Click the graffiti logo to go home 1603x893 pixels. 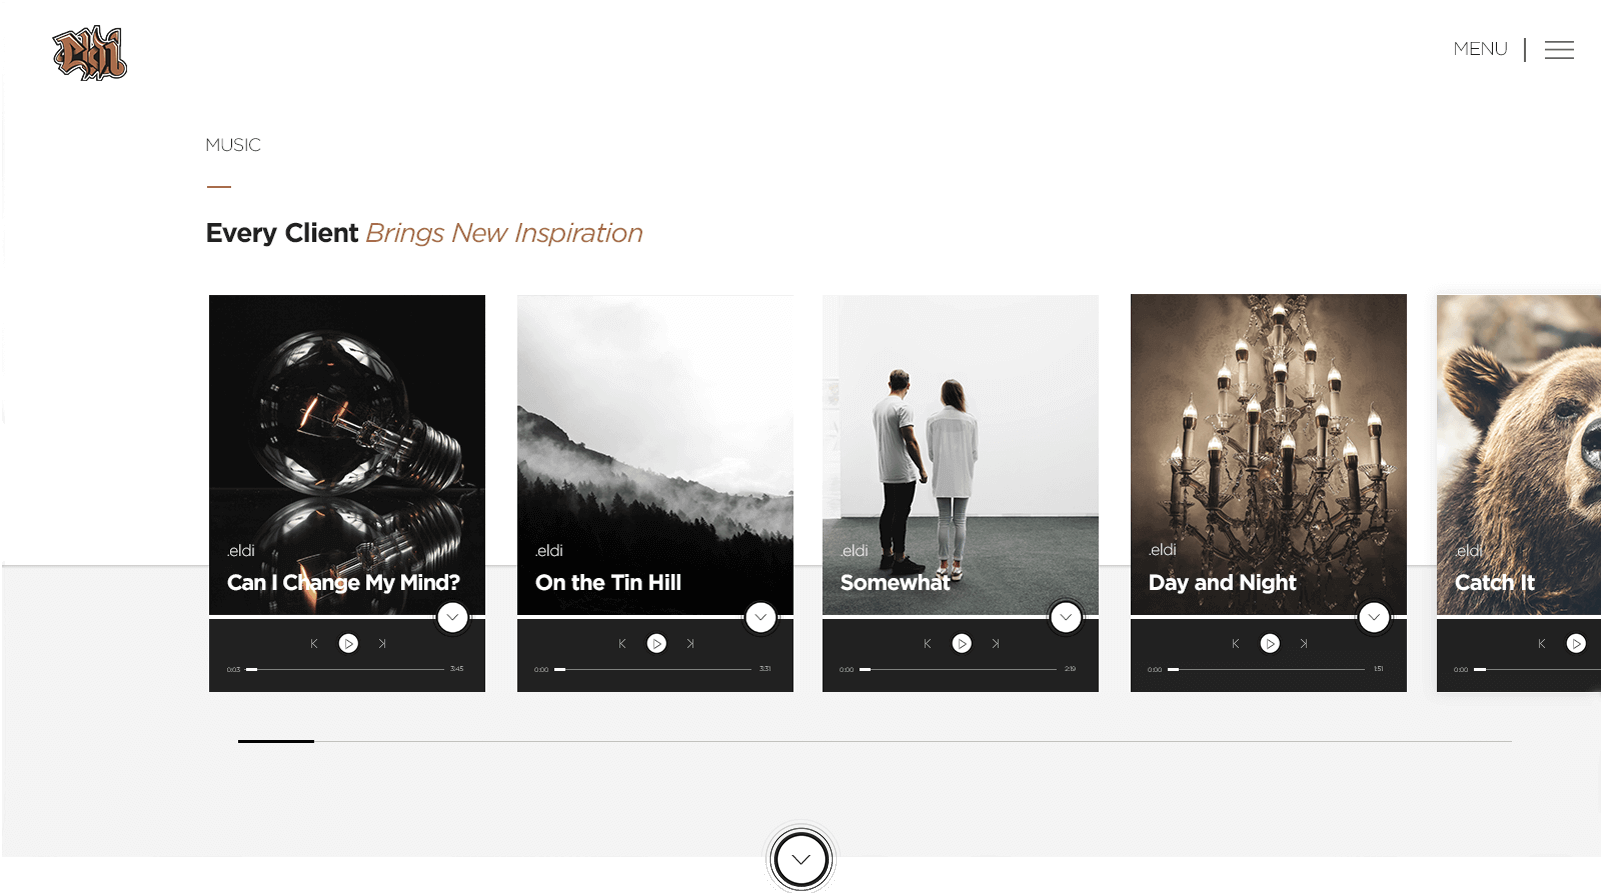90,53
